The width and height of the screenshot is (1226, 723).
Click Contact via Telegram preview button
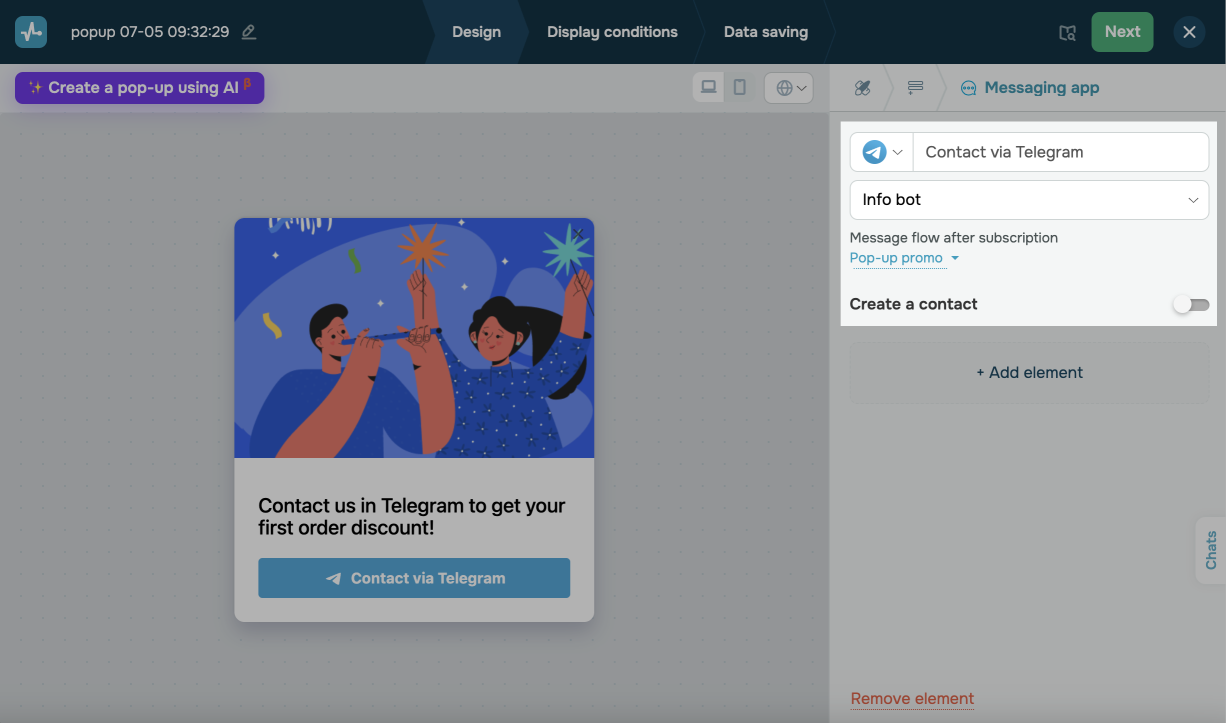coord(414,578)
